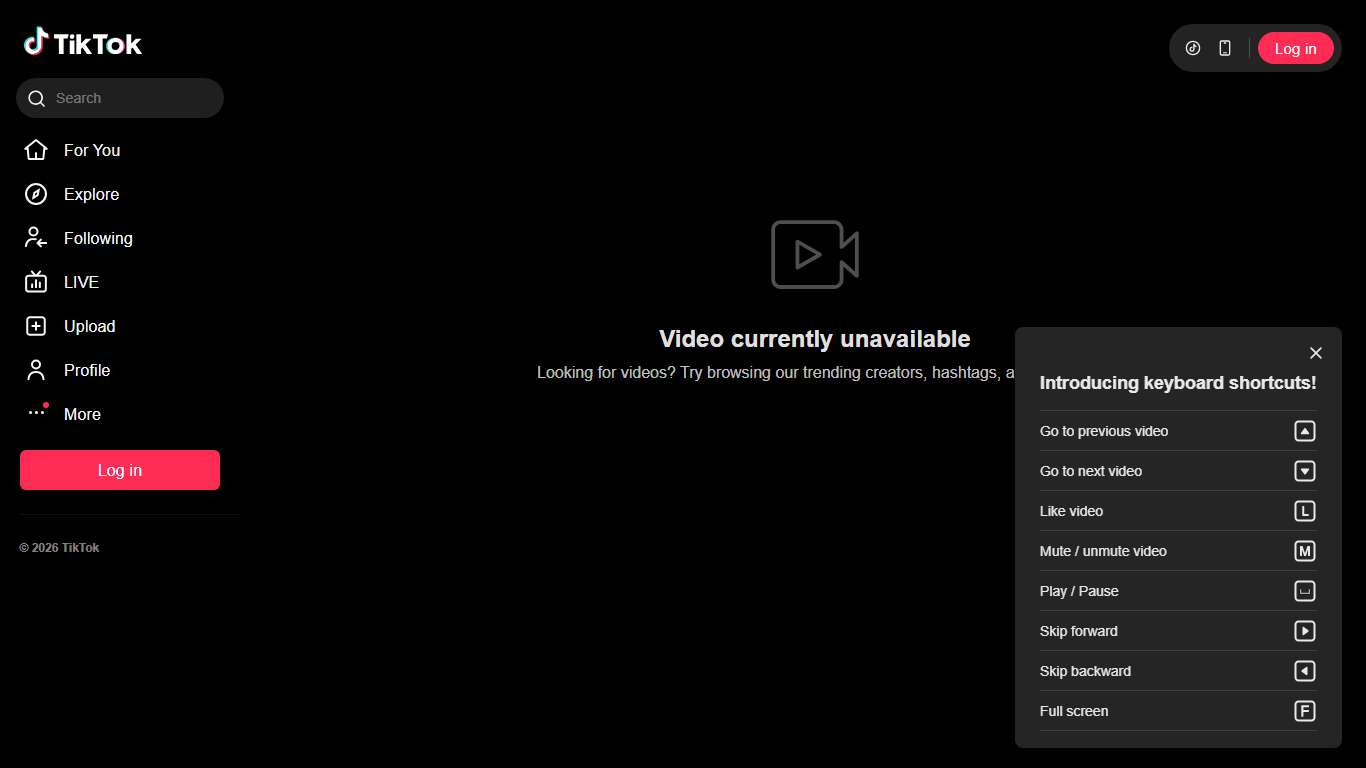Click the mobile phone app icon
Image resolution: width=1366 pixels, height=768 pixels.
(1225, 48)
